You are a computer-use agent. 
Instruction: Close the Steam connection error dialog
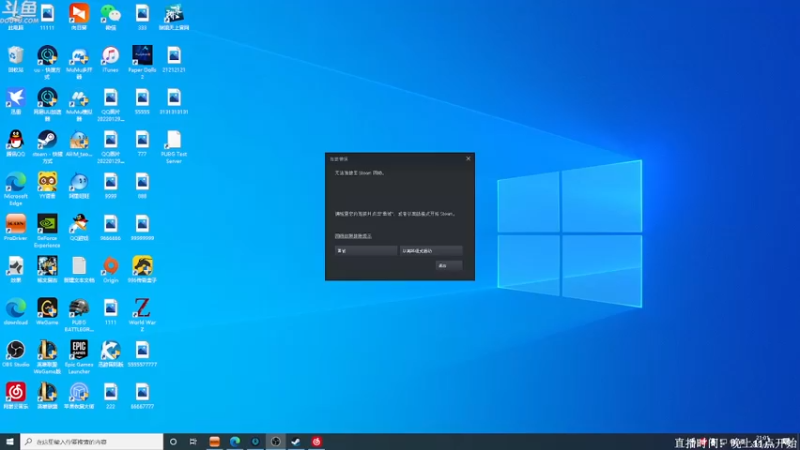click(468, 159)
